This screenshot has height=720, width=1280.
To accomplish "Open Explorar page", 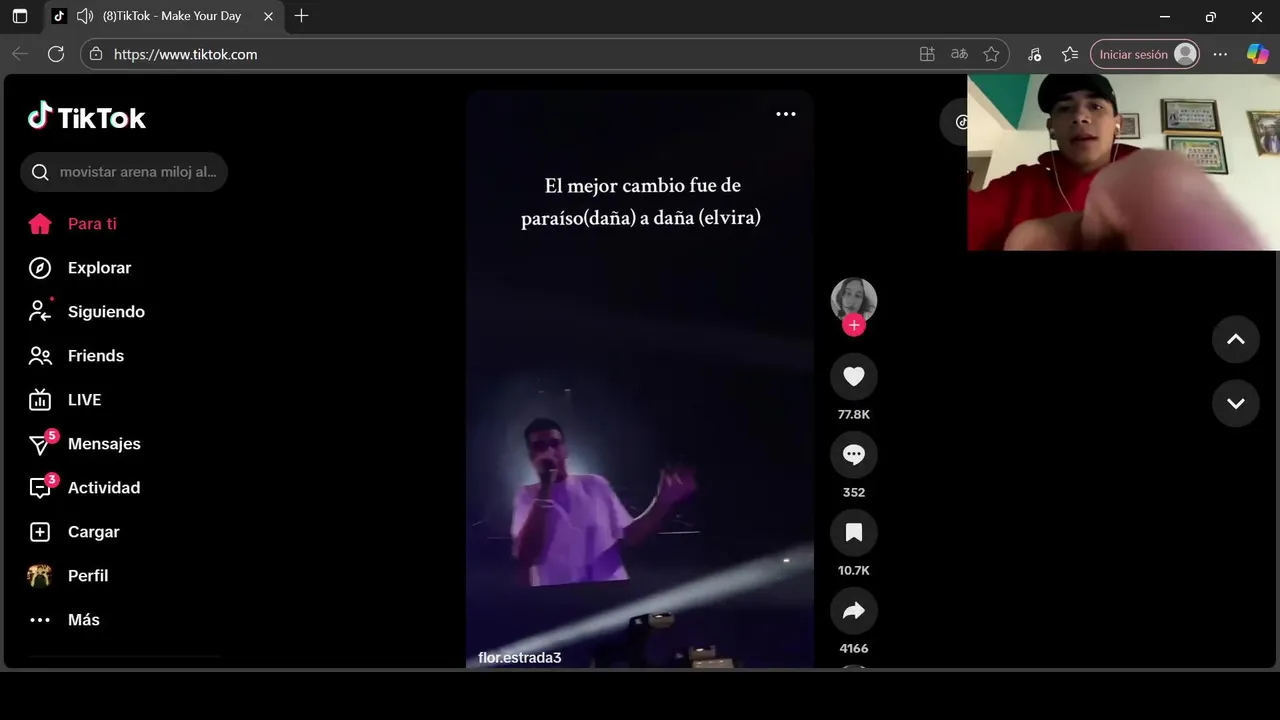I will click(99, 268).
